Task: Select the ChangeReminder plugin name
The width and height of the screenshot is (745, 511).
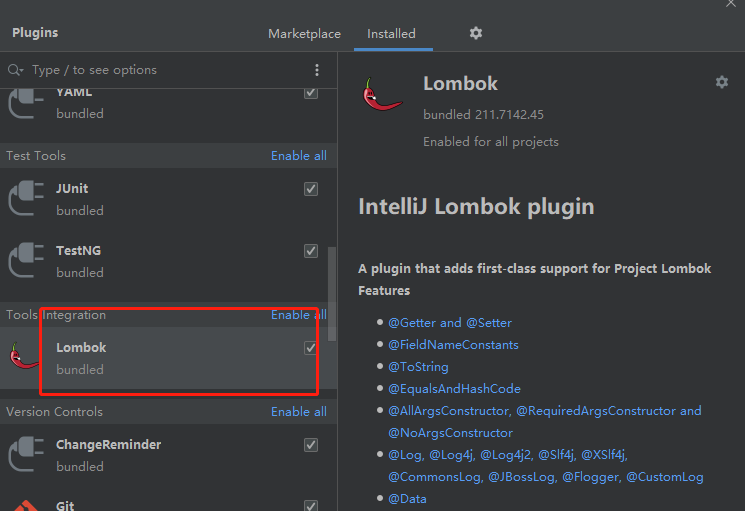Action: (108, 445)
